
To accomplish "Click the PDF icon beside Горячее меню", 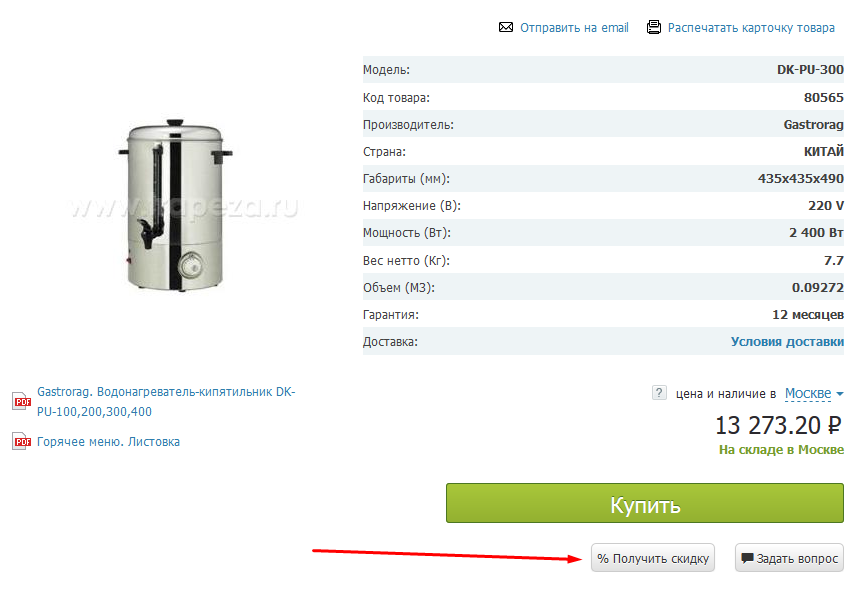I will click(21, 441).
